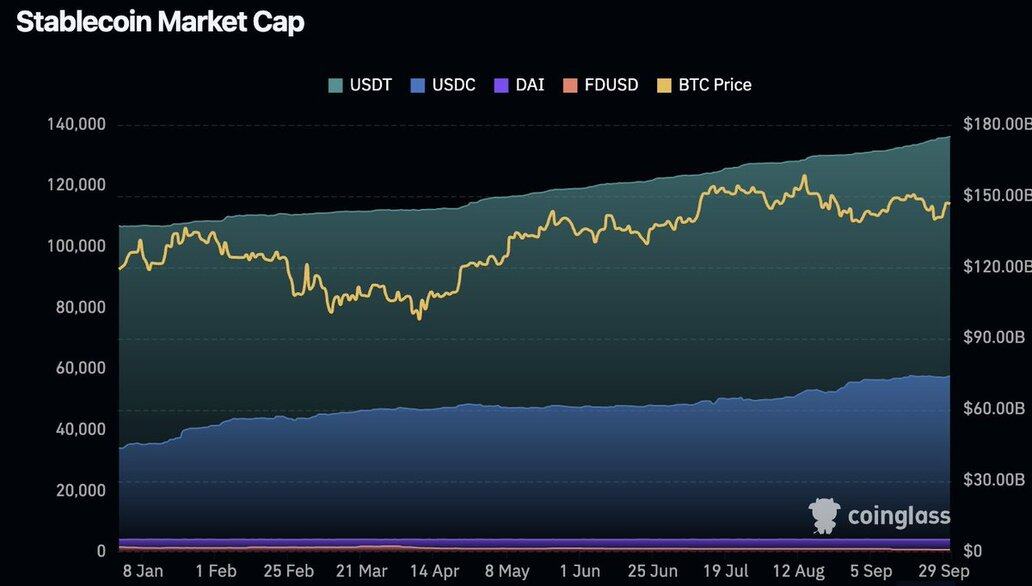Click the USDC blue legend swatch
The width and height of the screenshot is (1032, 586).
pyautogui.click(x=418, y=85)
